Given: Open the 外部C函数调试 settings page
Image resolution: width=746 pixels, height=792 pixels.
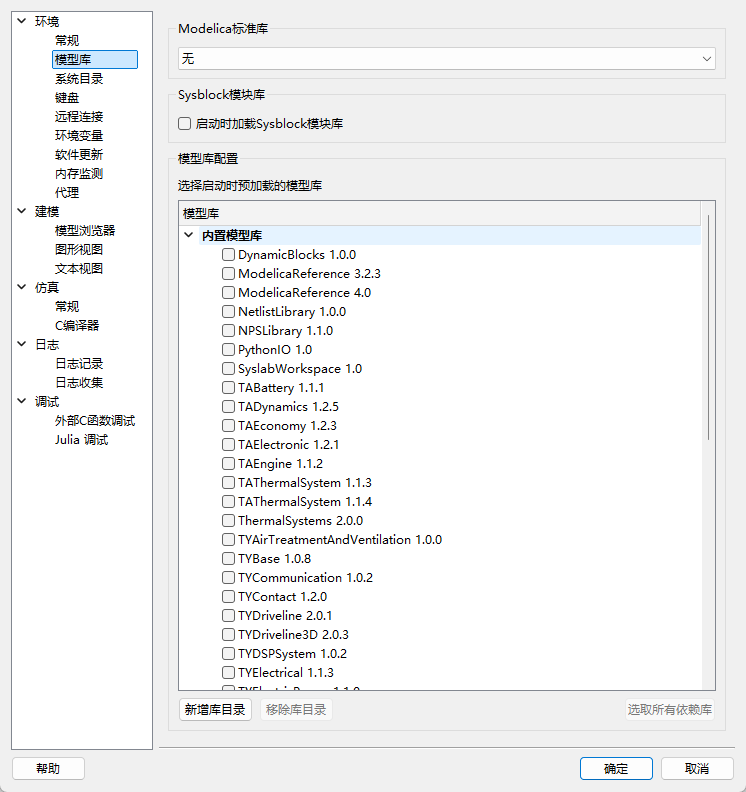Looking at the screenshot, I should [x=95, y=421].
